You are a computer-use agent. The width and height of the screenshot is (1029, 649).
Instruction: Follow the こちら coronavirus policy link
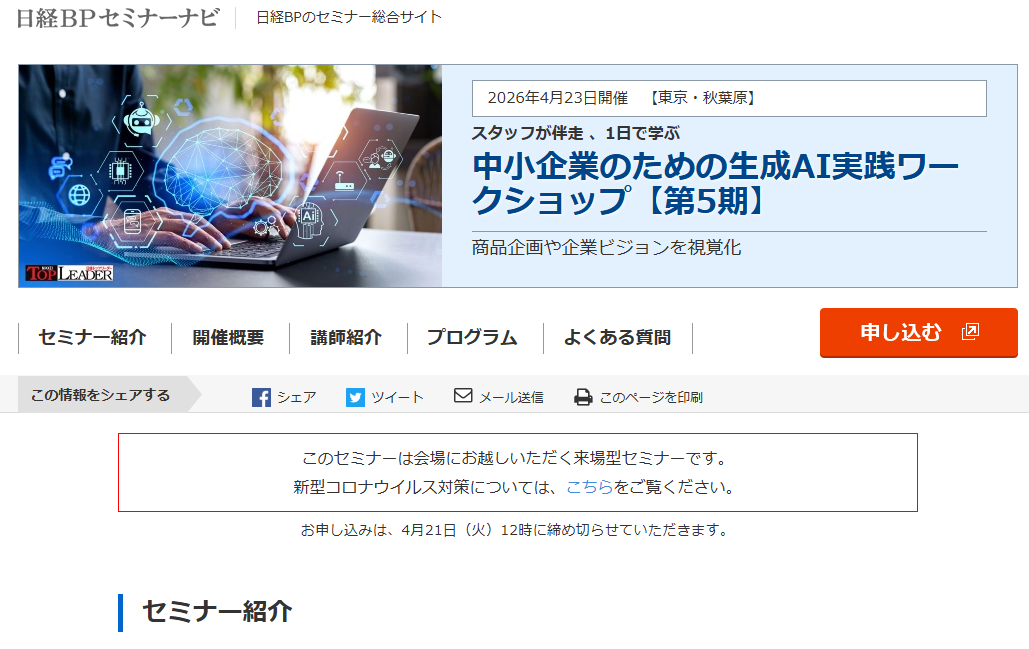pyautogui.click(x=589, y=487)
